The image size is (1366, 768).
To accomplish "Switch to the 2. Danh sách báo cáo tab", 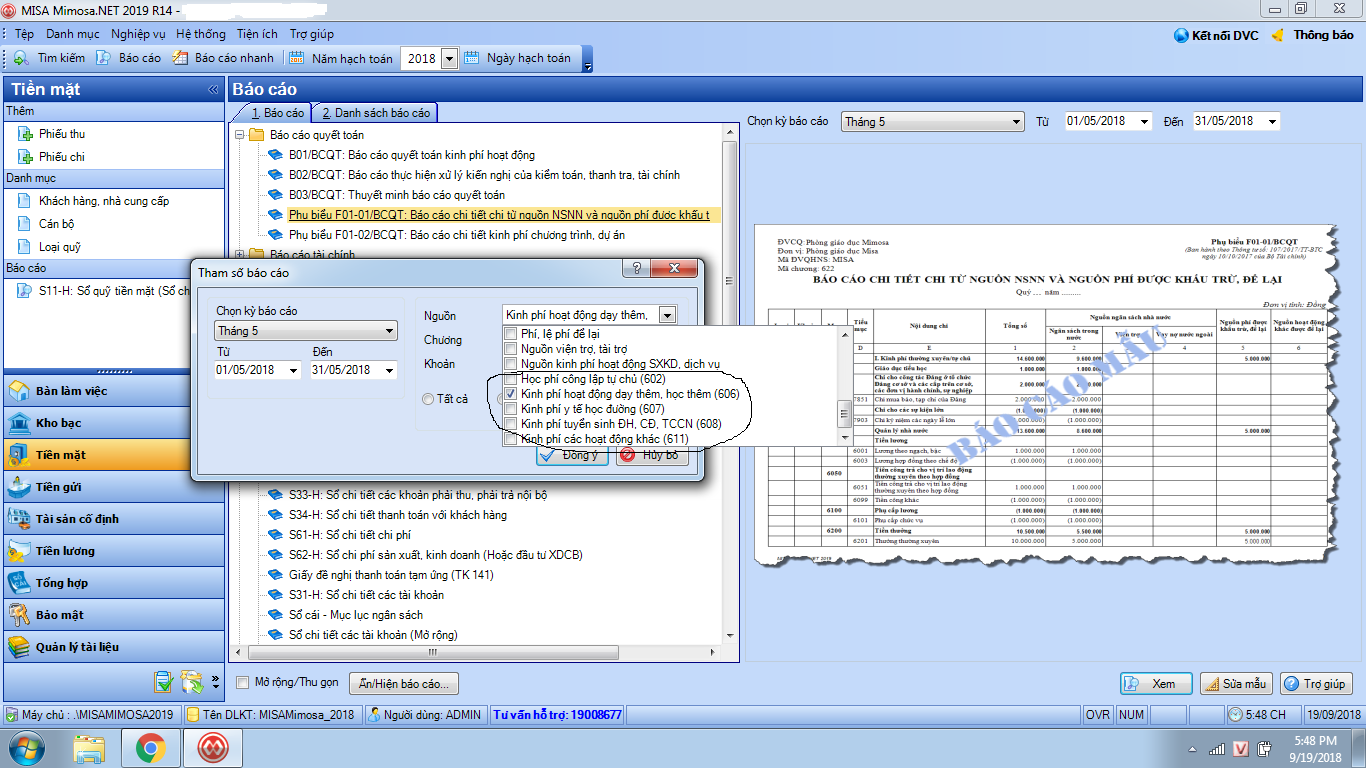I will click(375, 113).
